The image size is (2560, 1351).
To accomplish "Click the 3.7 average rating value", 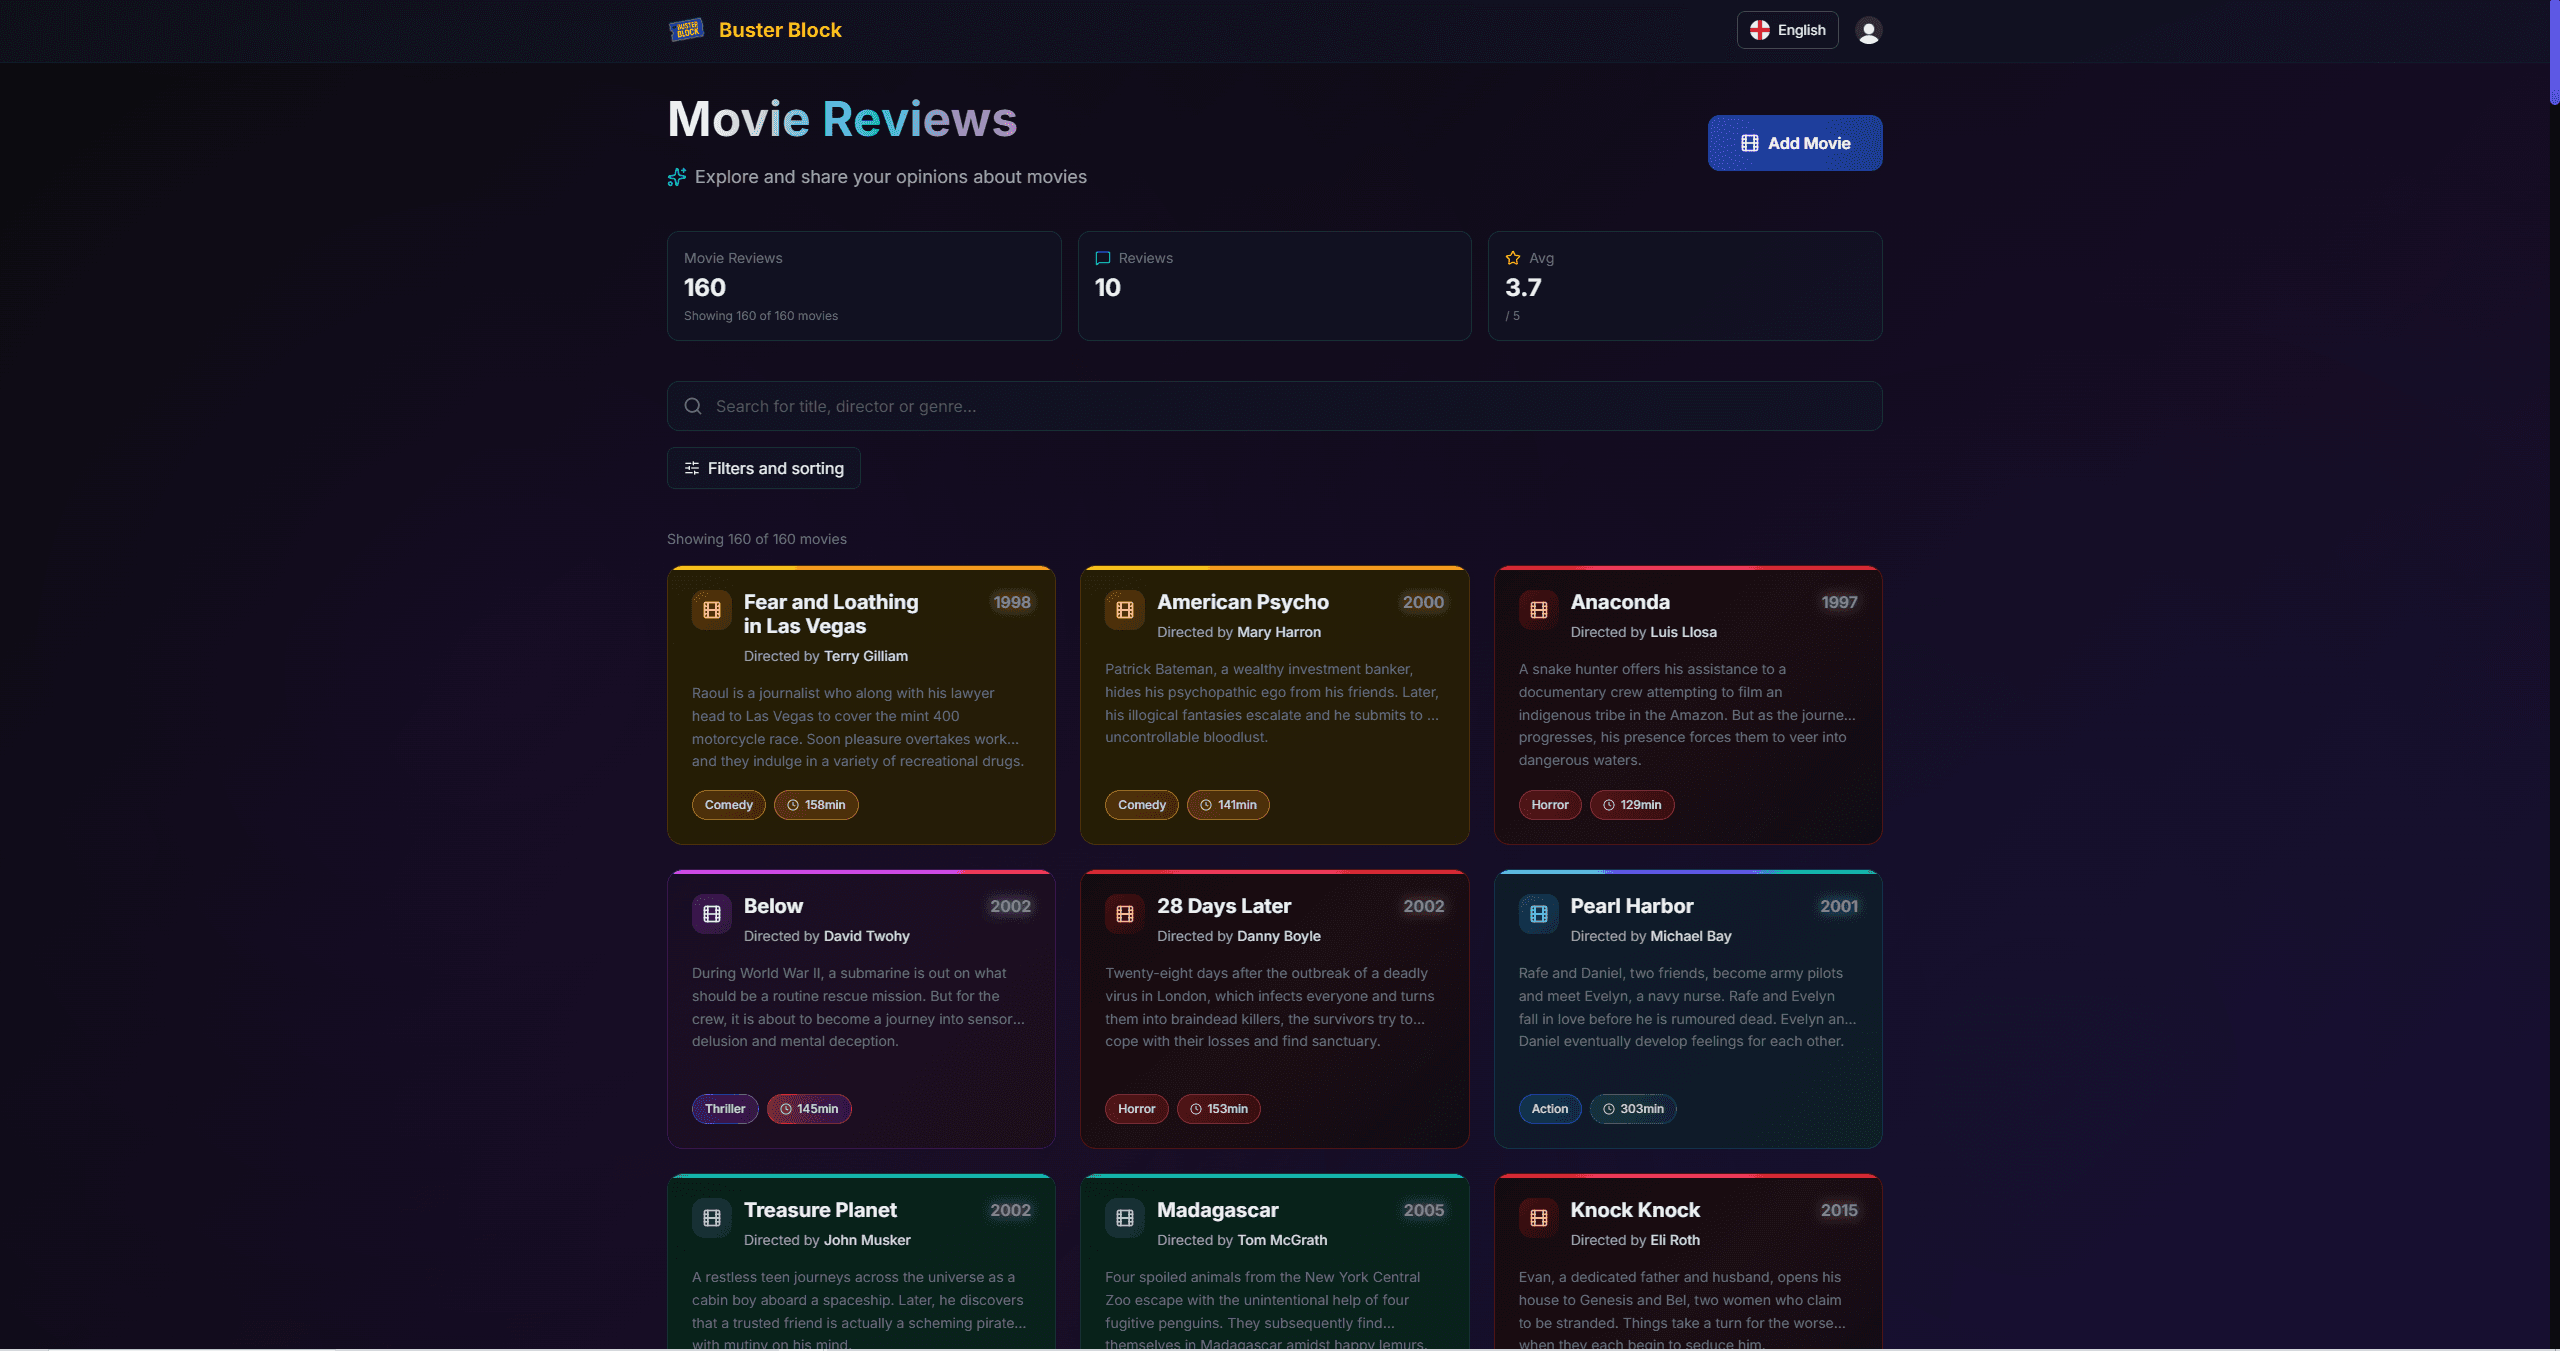I will 1524,288.
